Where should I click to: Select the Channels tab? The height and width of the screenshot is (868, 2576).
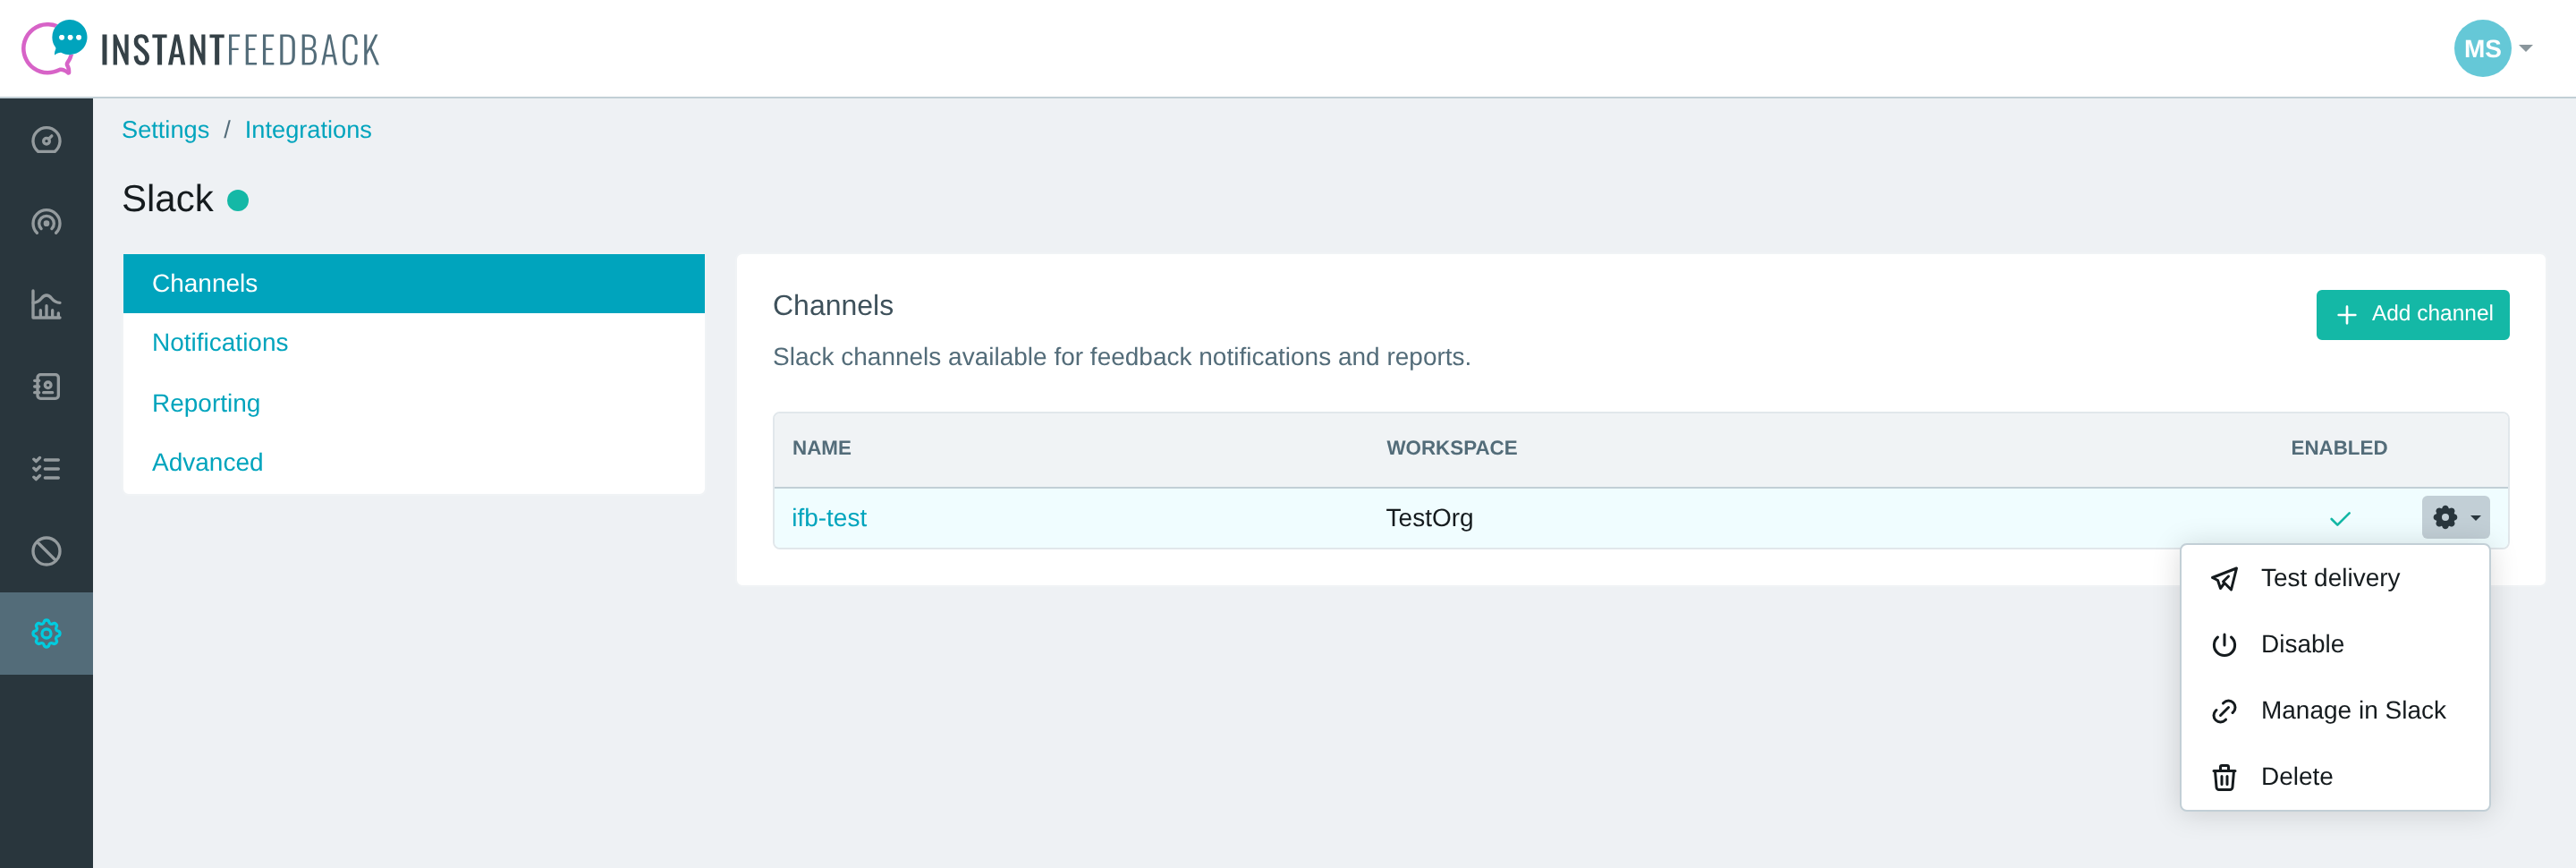coord(413,283)
